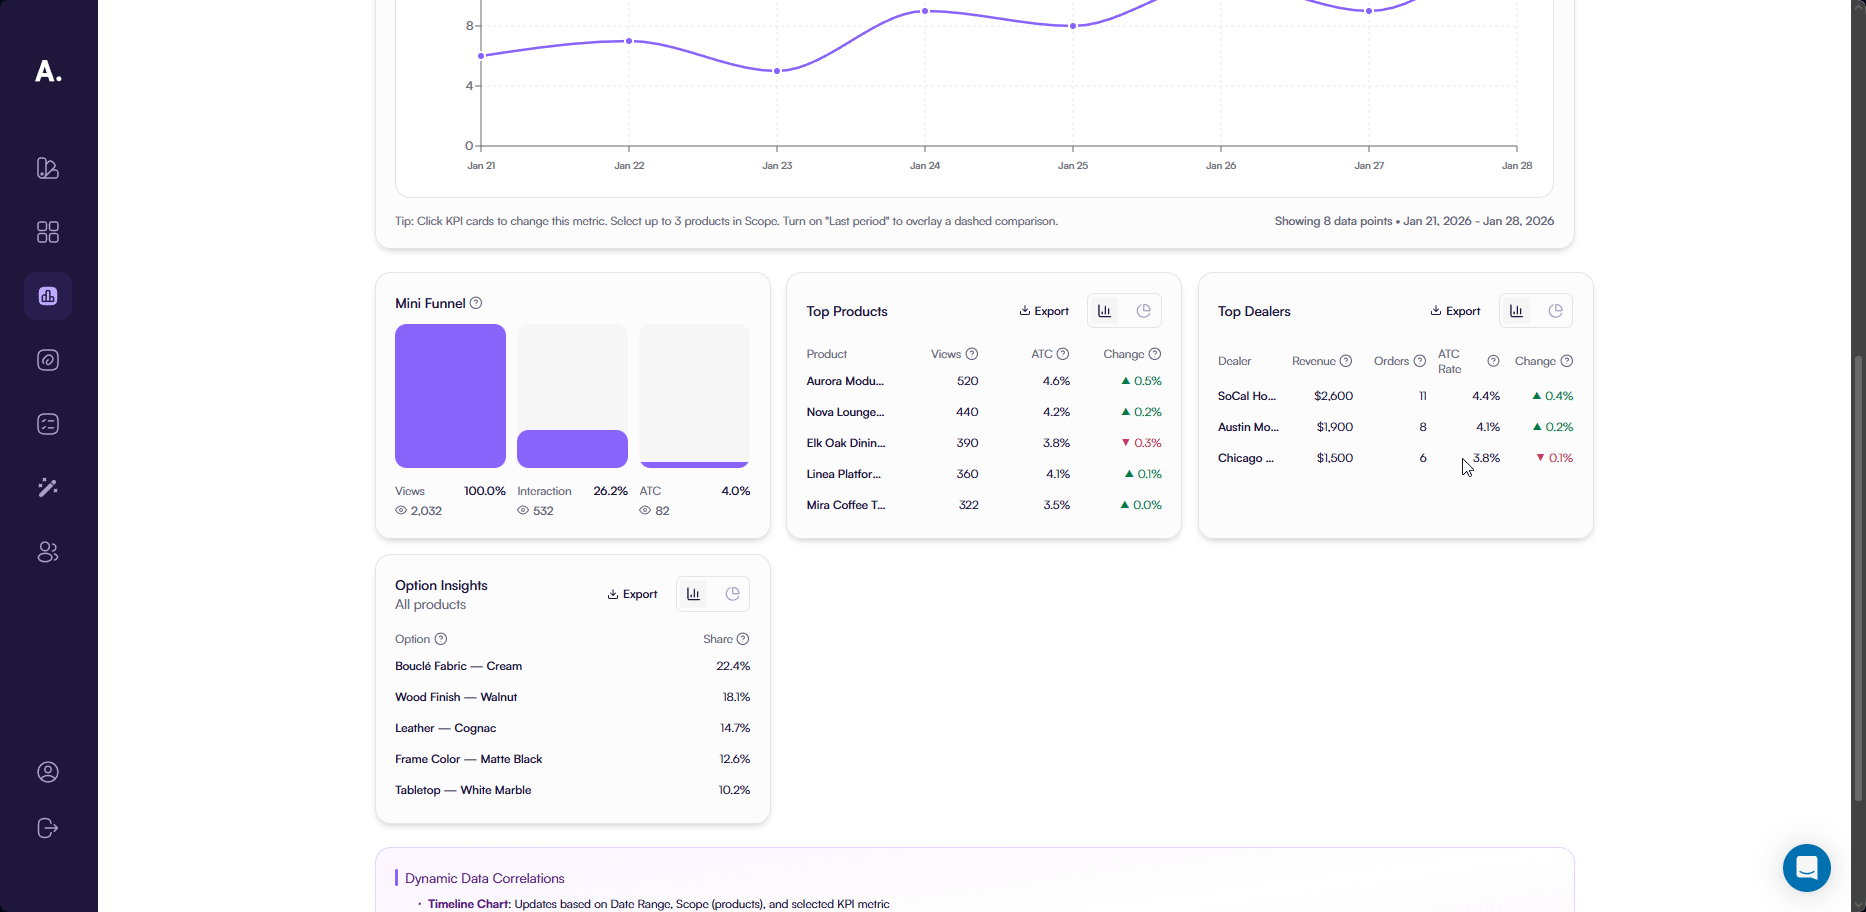The image size is (1866, 912).
Task: Export the Top Products table
Action: (1044, 311)
